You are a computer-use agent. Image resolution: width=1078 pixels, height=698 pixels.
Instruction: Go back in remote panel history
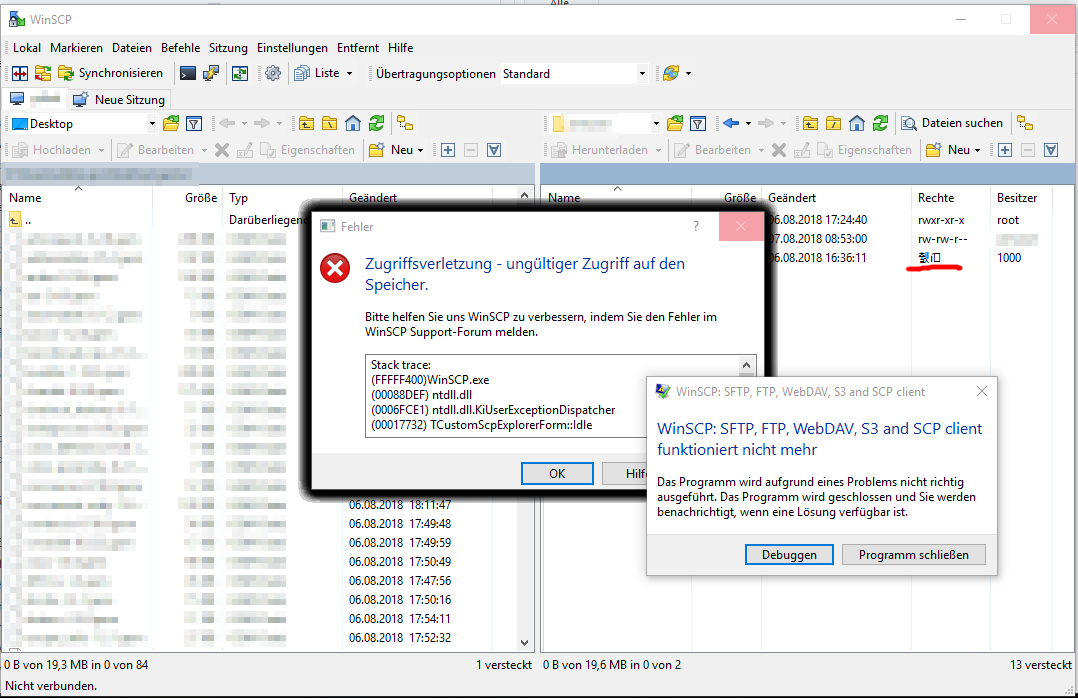pos(731,123)
